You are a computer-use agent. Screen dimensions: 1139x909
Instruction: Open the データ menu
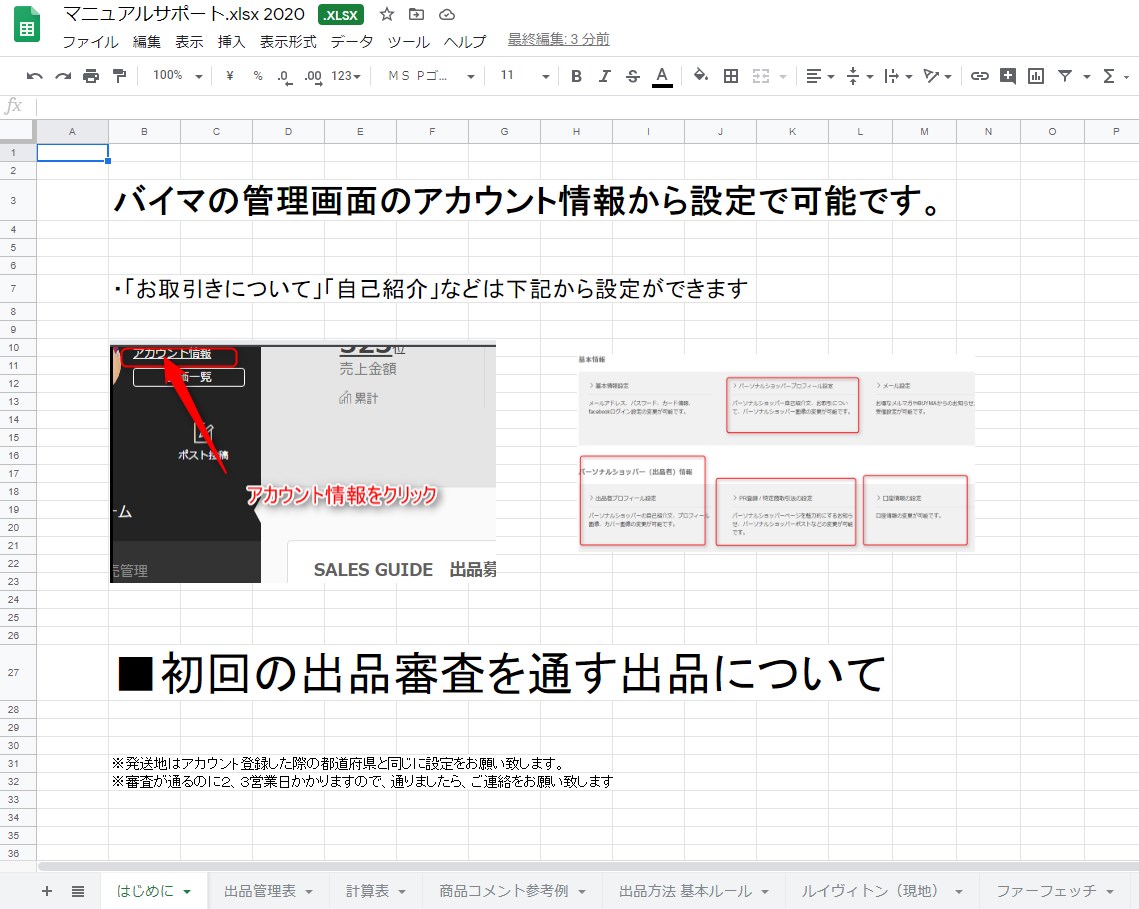(352, 41)
